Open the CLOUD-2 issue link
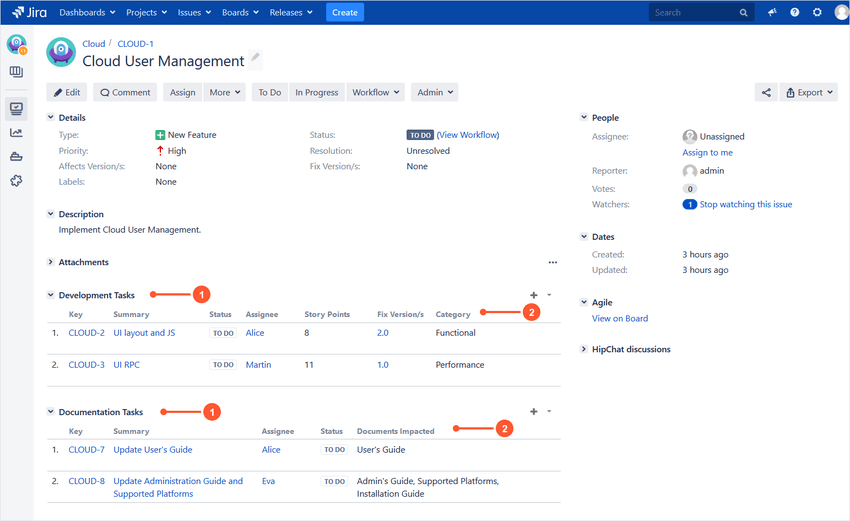Image resolution: width=850 pixels, height=521 pixels. pos(86,333)
